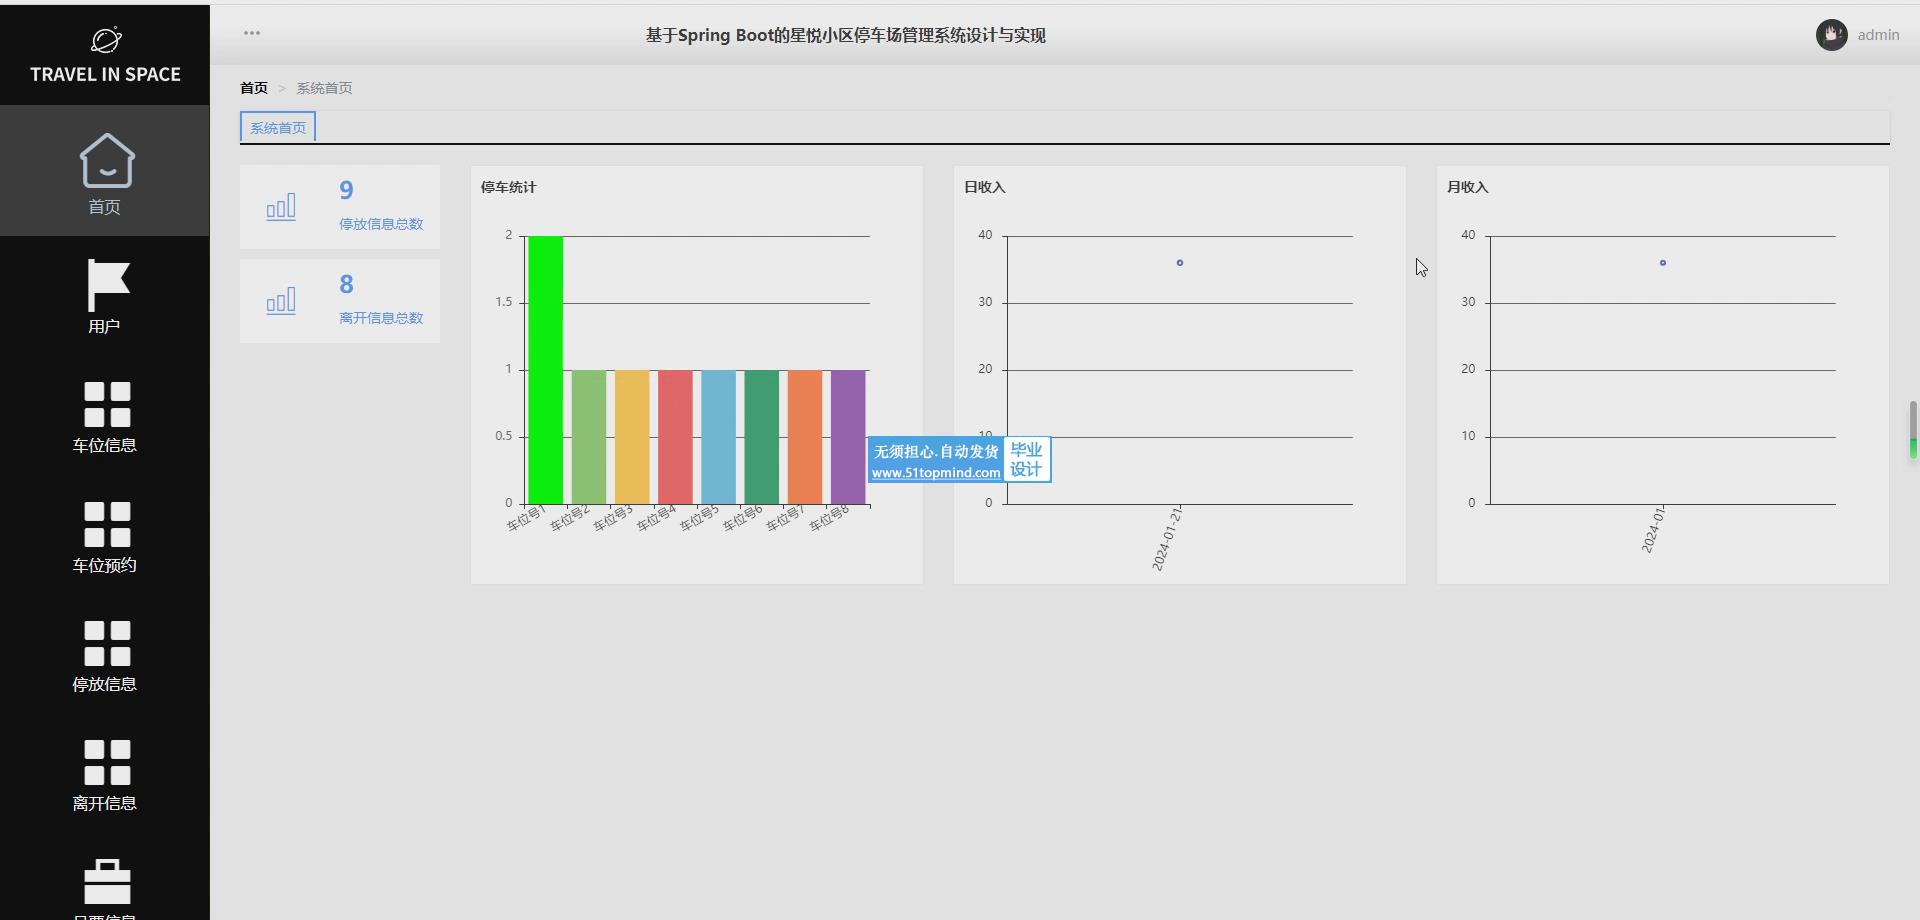This screenshot has width=1920, height=920.
Task: Click the bright green 车位号1 bar
Action: coord(546,370)
